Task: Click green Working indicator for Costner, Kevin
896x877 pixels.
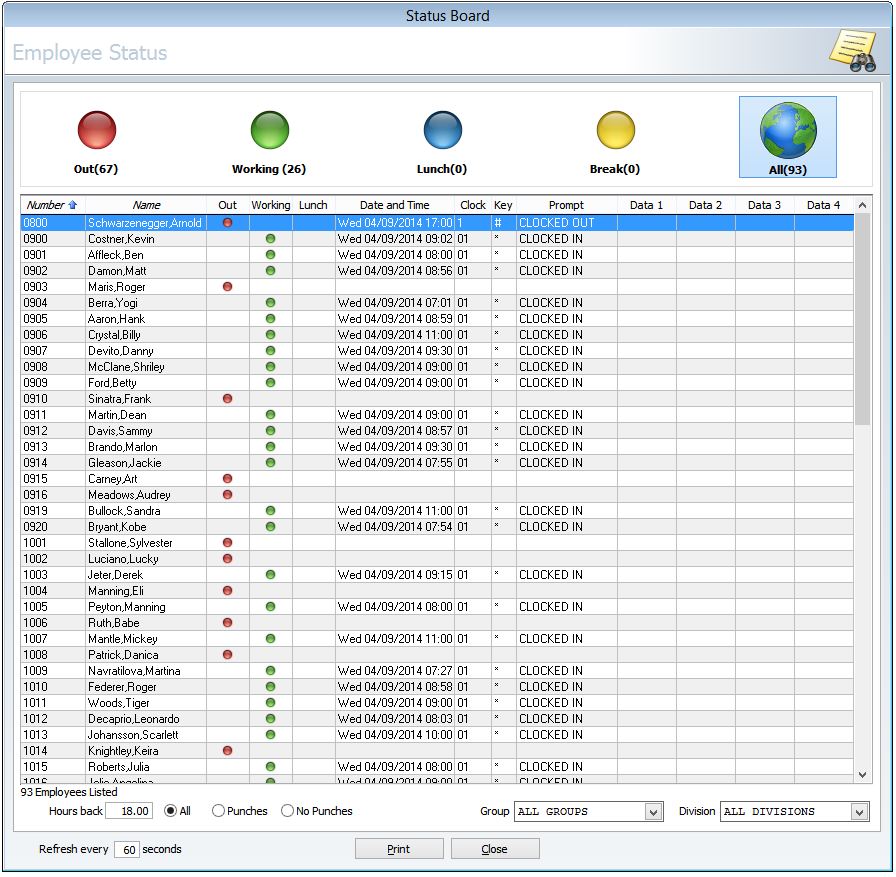Action: 270,239
